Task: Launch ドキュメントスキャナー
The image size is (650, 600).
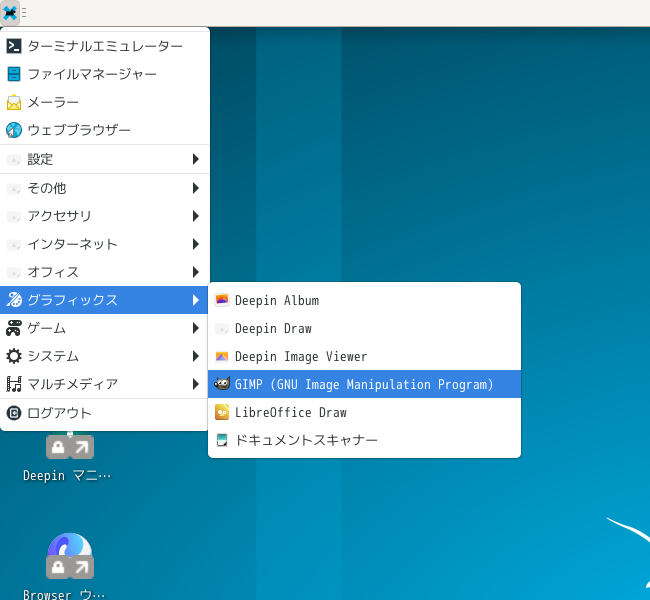Action: [364, 440]
